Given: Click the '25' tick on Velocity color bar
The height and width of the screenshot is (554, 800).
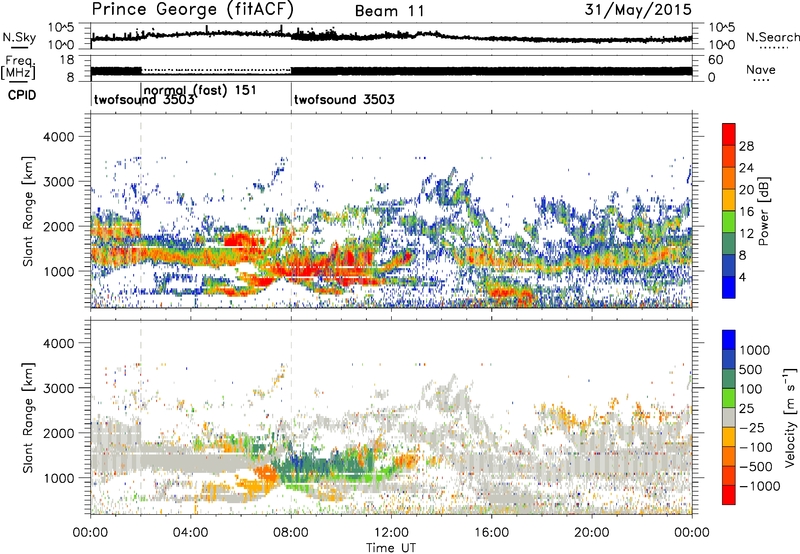Looking at the screenshot, I should (747, 408).
